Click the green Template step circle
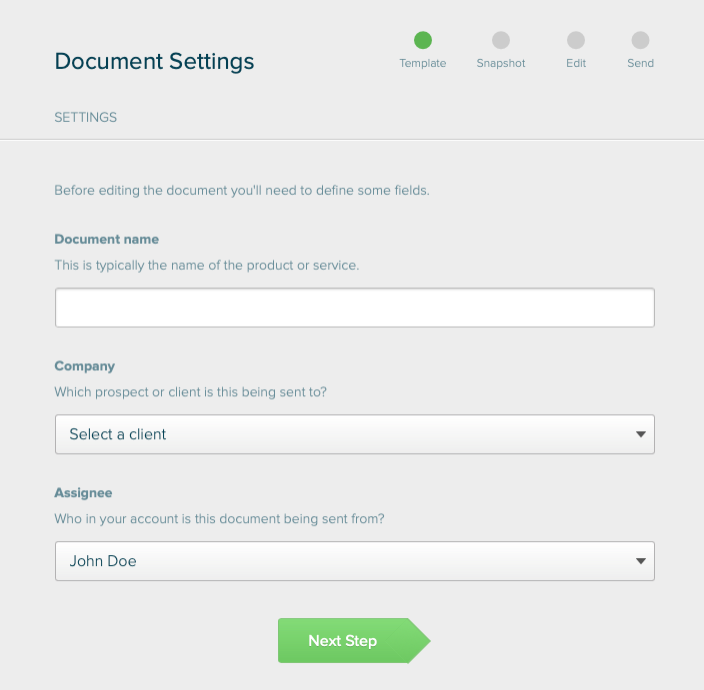The width and height of the screenshot is (704, 690). pyautogui.click(x=423, y=40)
